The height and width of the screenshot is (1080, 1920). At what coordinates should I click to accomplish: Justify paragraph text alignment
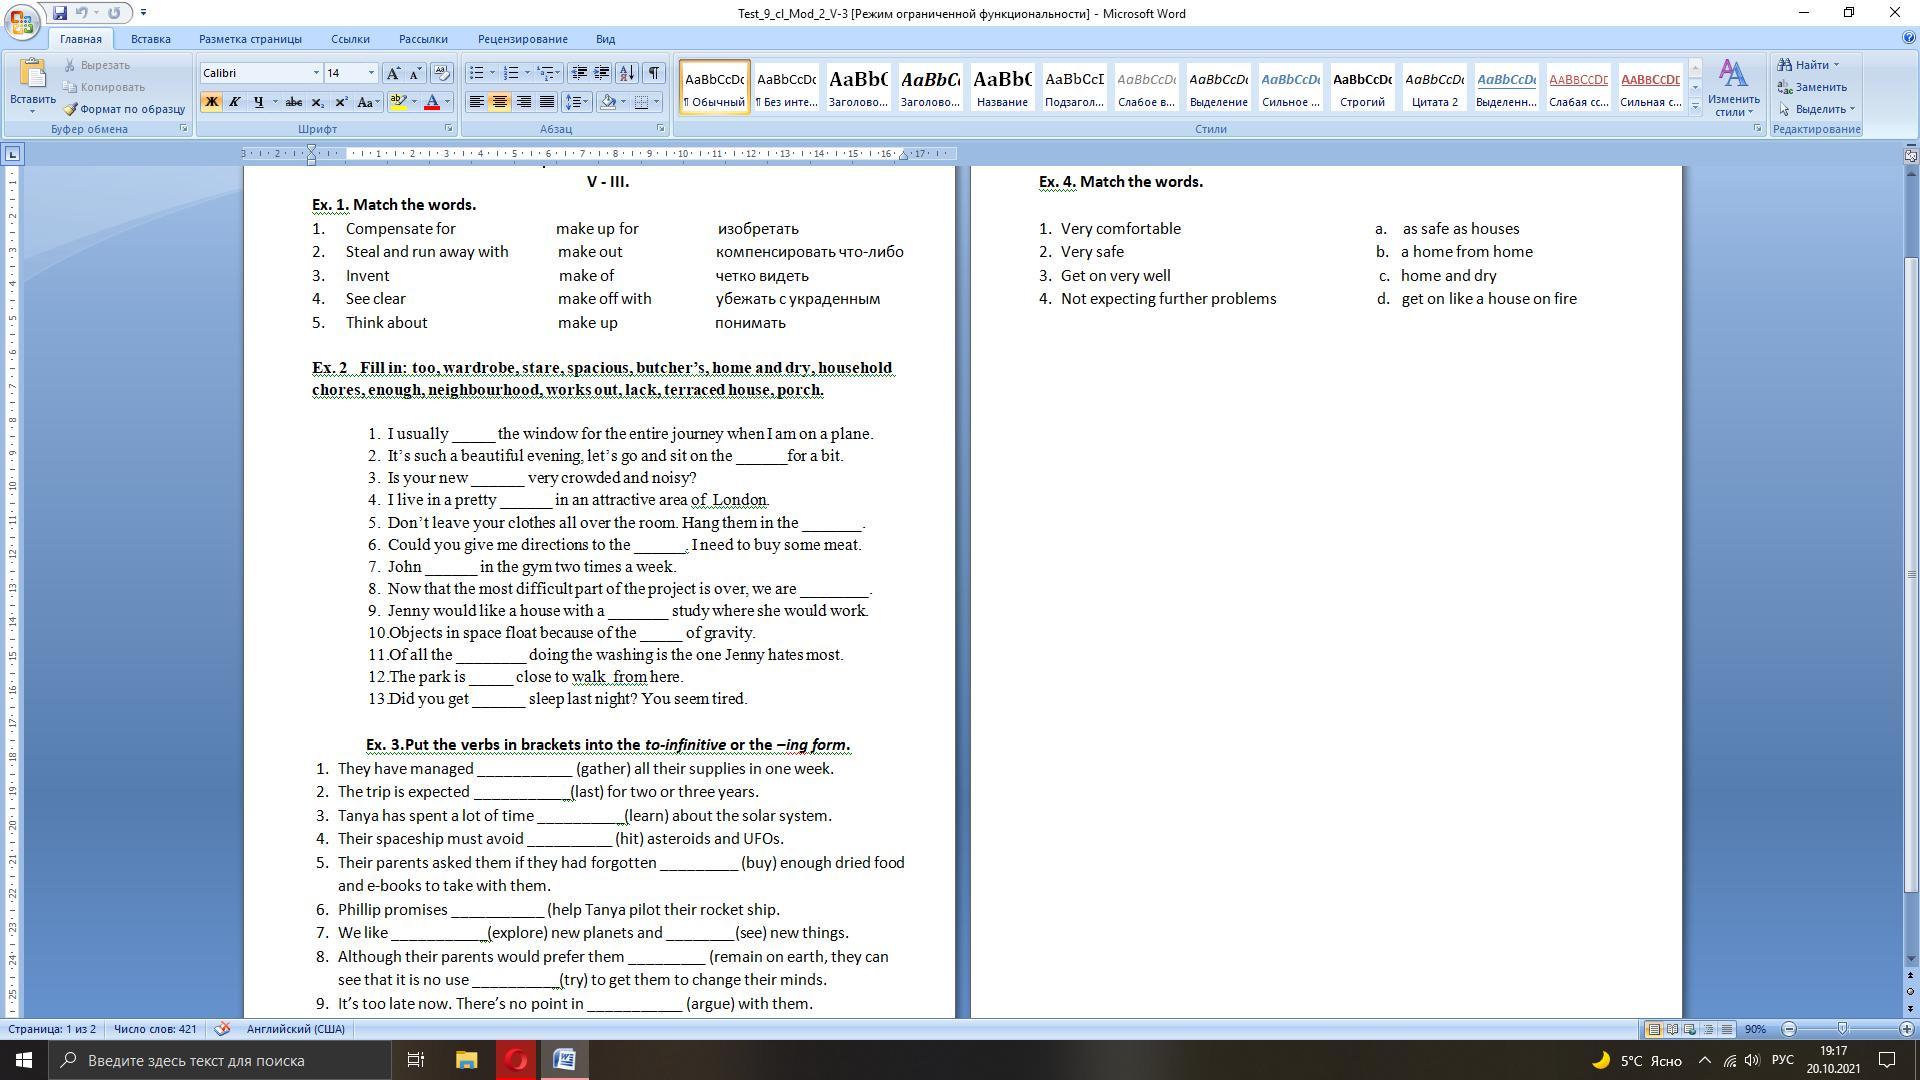pyautogui.click(x=547, y=102)
